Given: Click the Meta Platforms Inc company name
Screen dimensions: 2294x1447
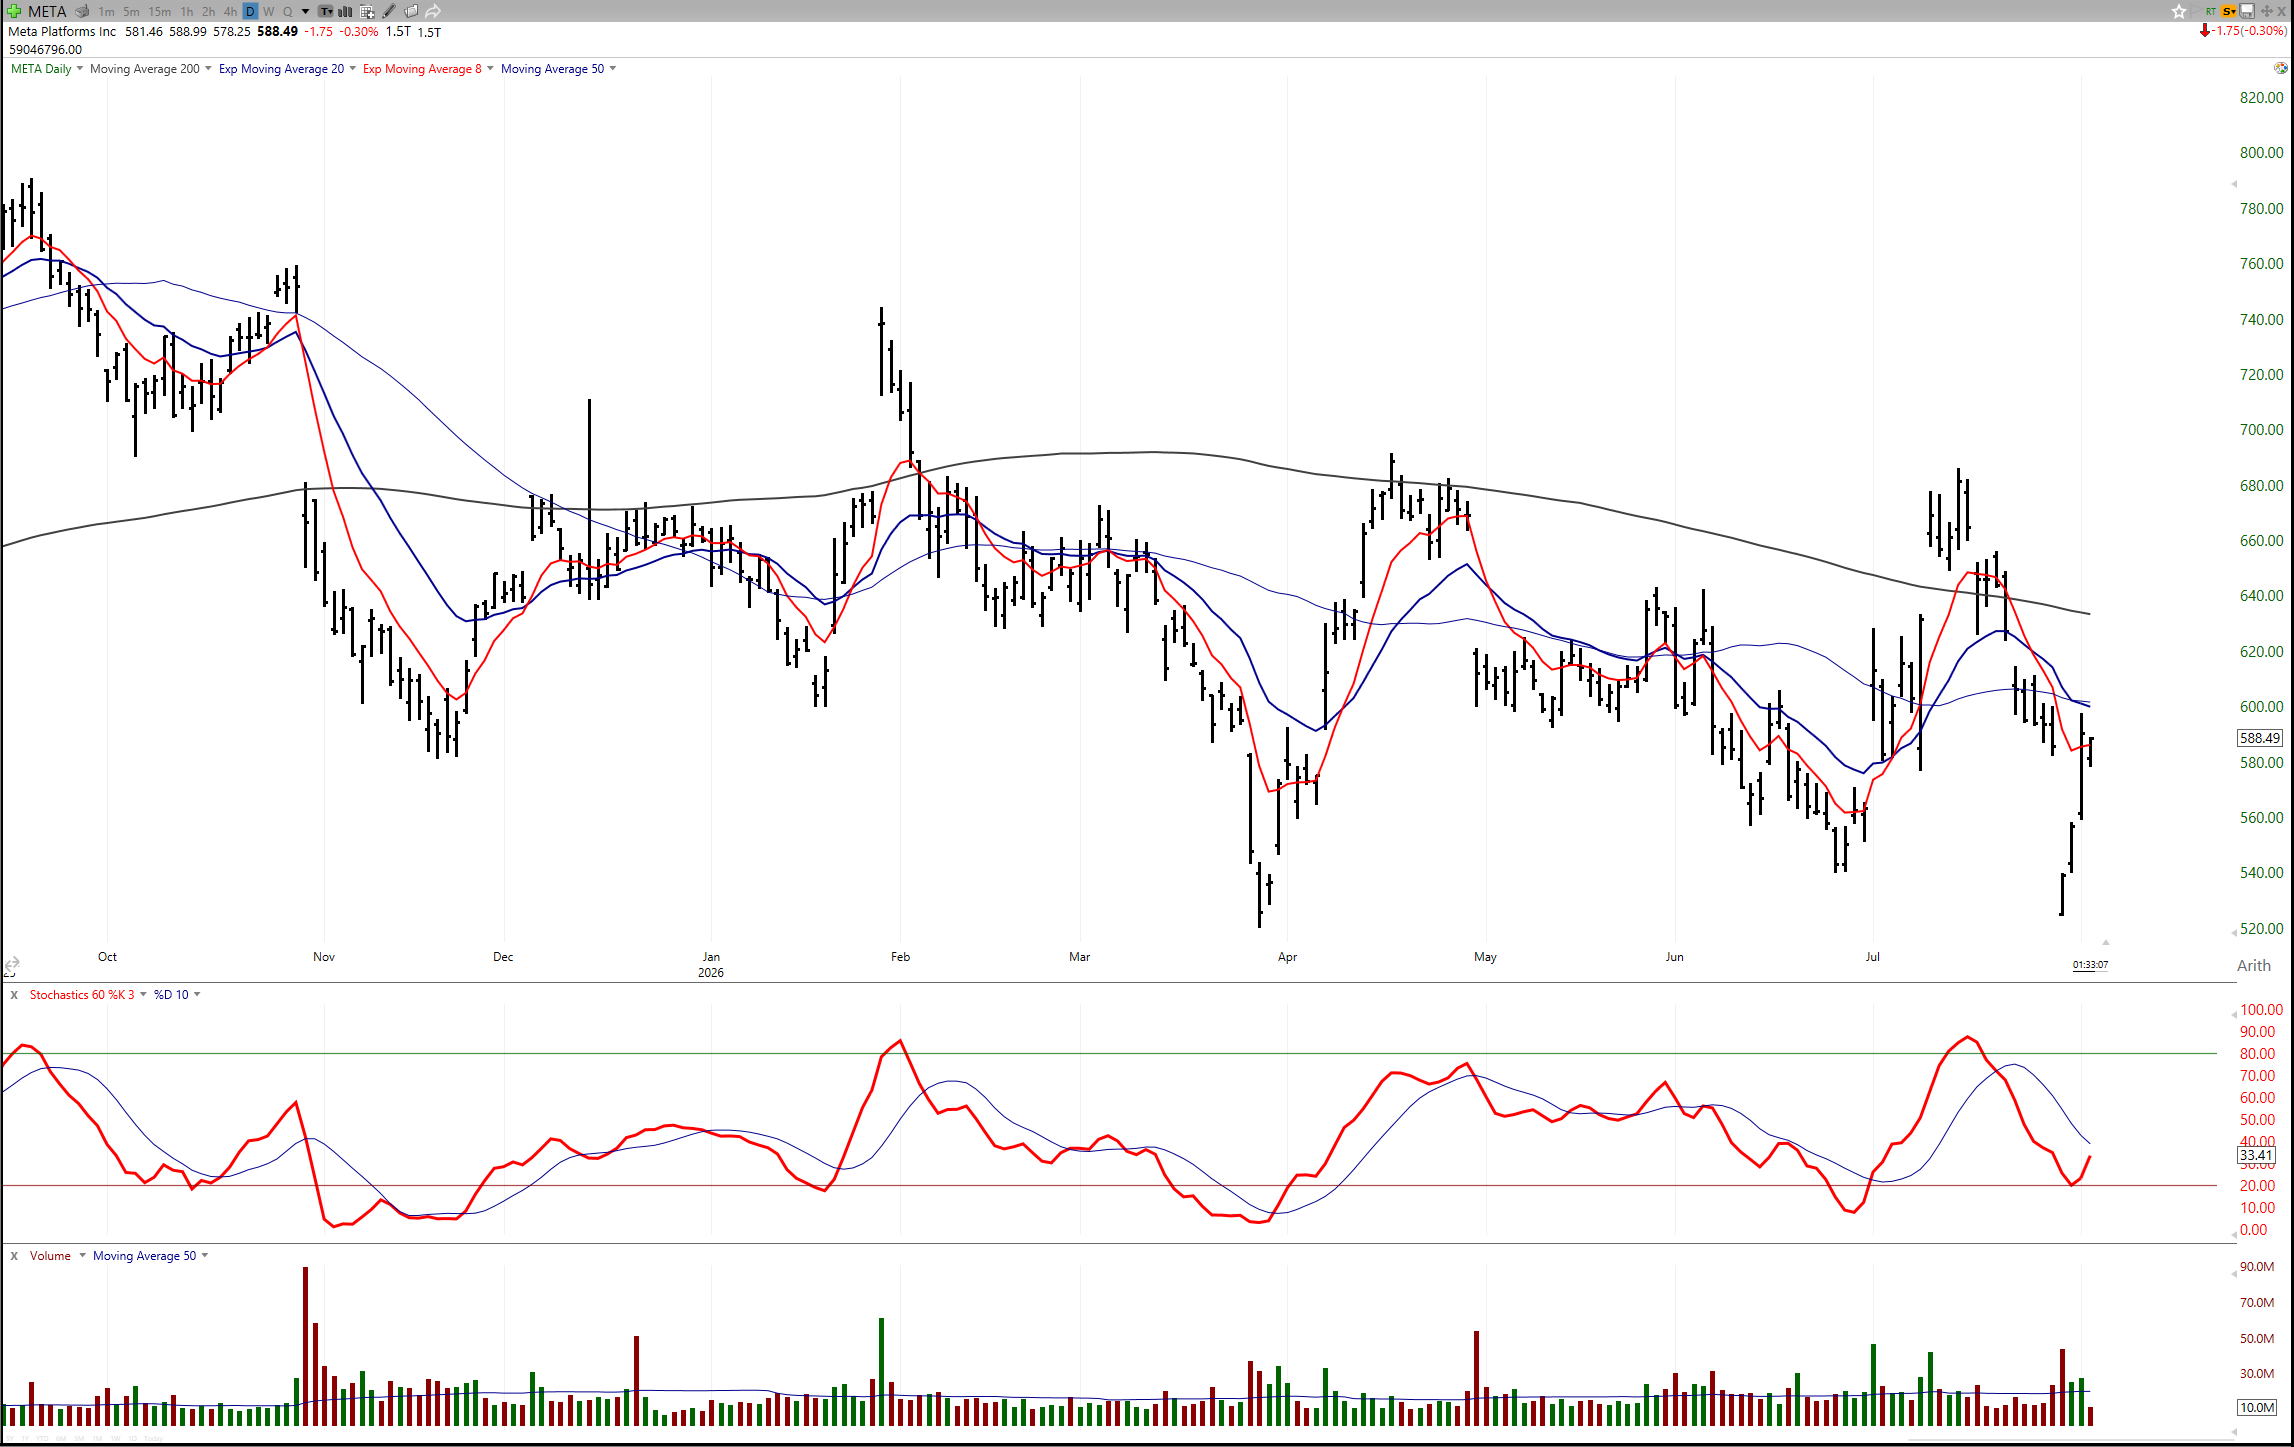Looking at the screenshot, I should click(62, 32).
